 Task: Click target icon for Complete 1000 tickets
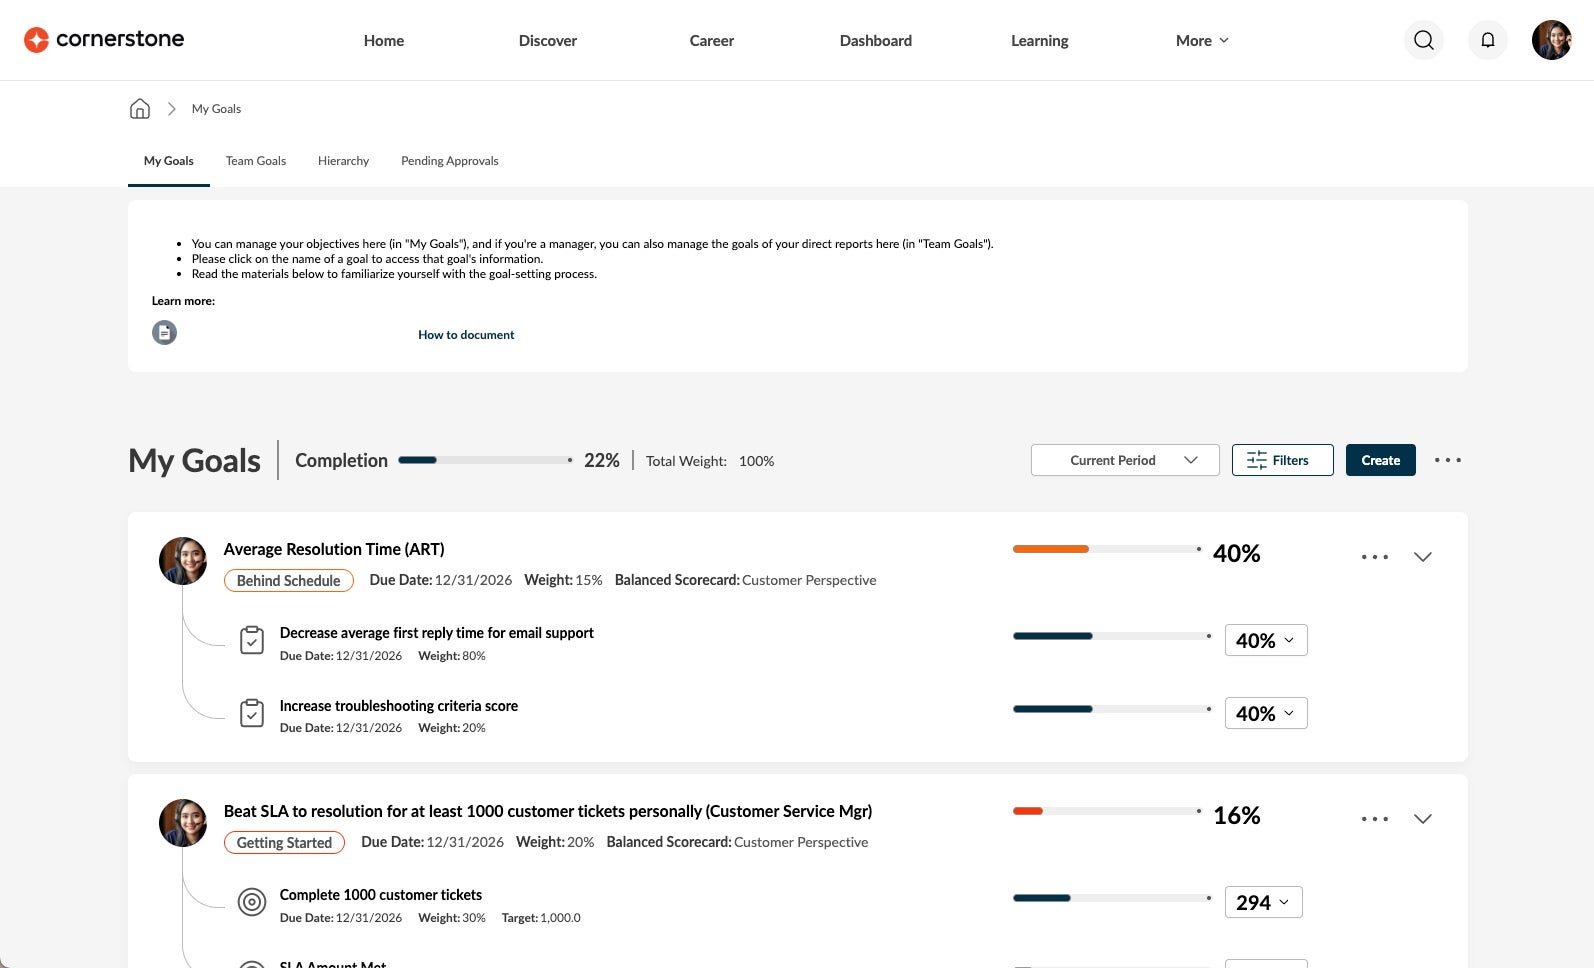pyautogui.click(x=252, y=902)
